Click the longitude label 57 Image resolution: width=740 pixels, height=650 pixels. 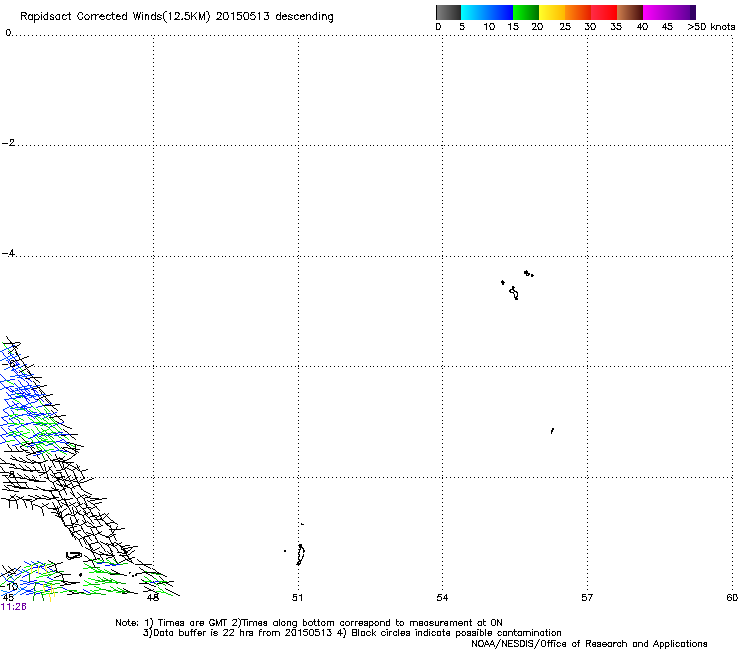coord(587,598)
